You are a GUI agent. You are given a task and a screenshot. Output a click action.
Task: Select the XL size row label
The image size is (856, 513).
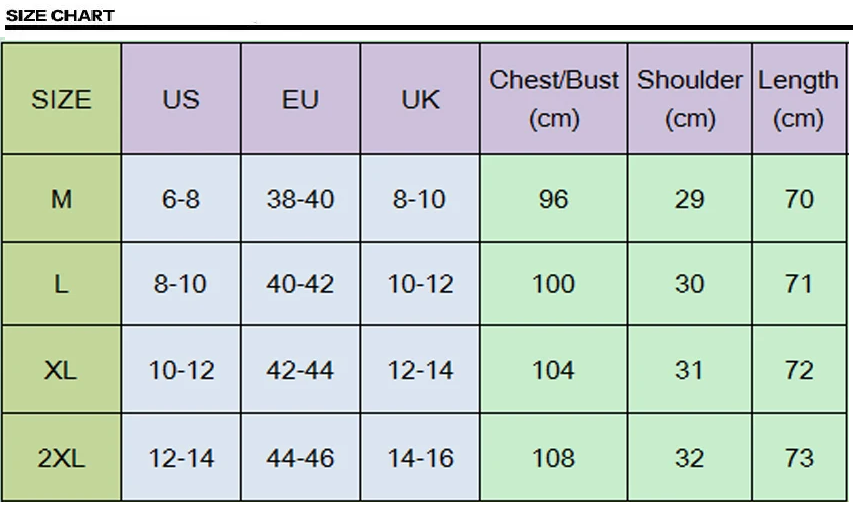[61, 370]
